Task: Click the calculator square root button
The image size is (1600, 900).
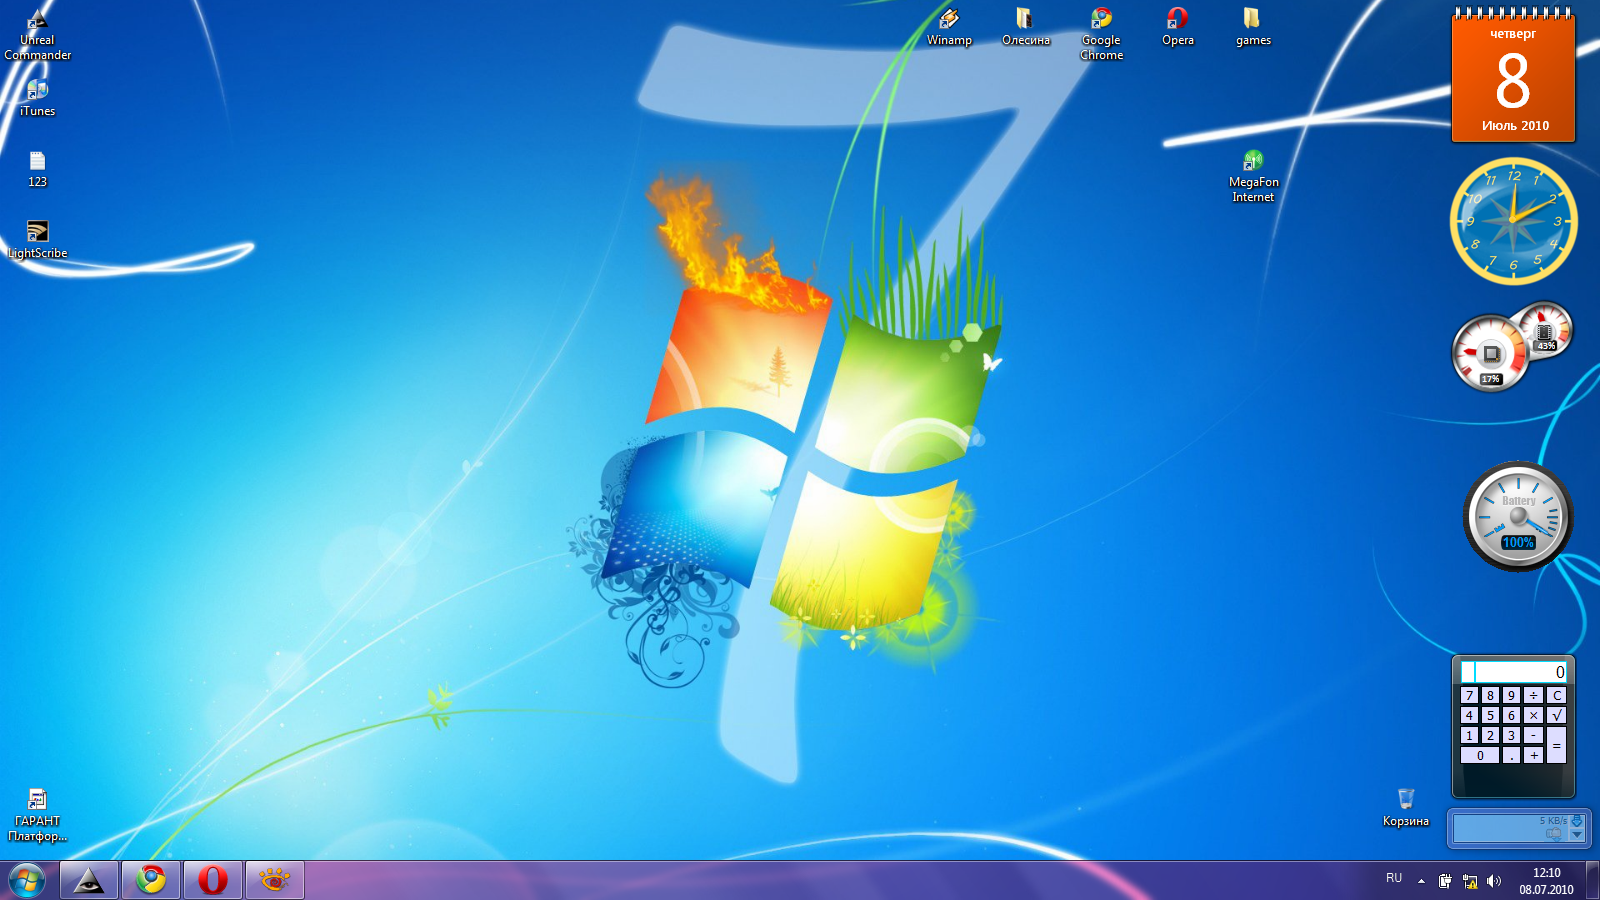Action: pos(1557,715)
